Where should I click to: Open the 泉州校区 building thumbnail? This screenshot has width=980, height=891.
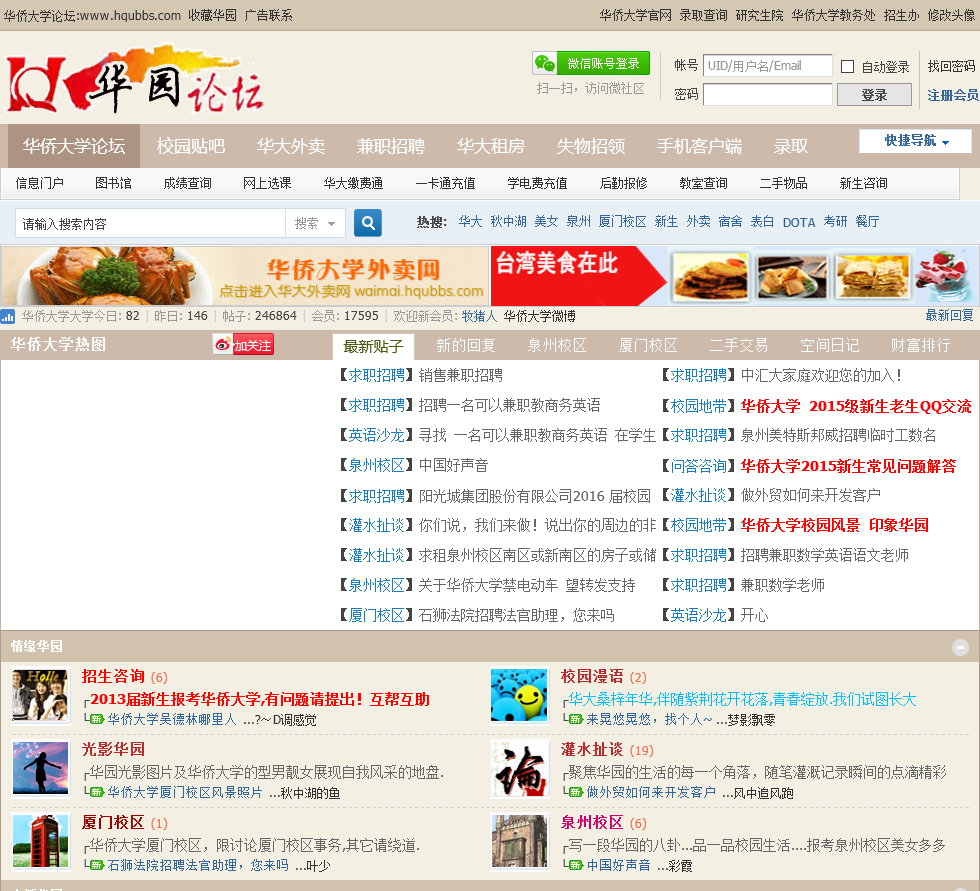click(519, 841)
